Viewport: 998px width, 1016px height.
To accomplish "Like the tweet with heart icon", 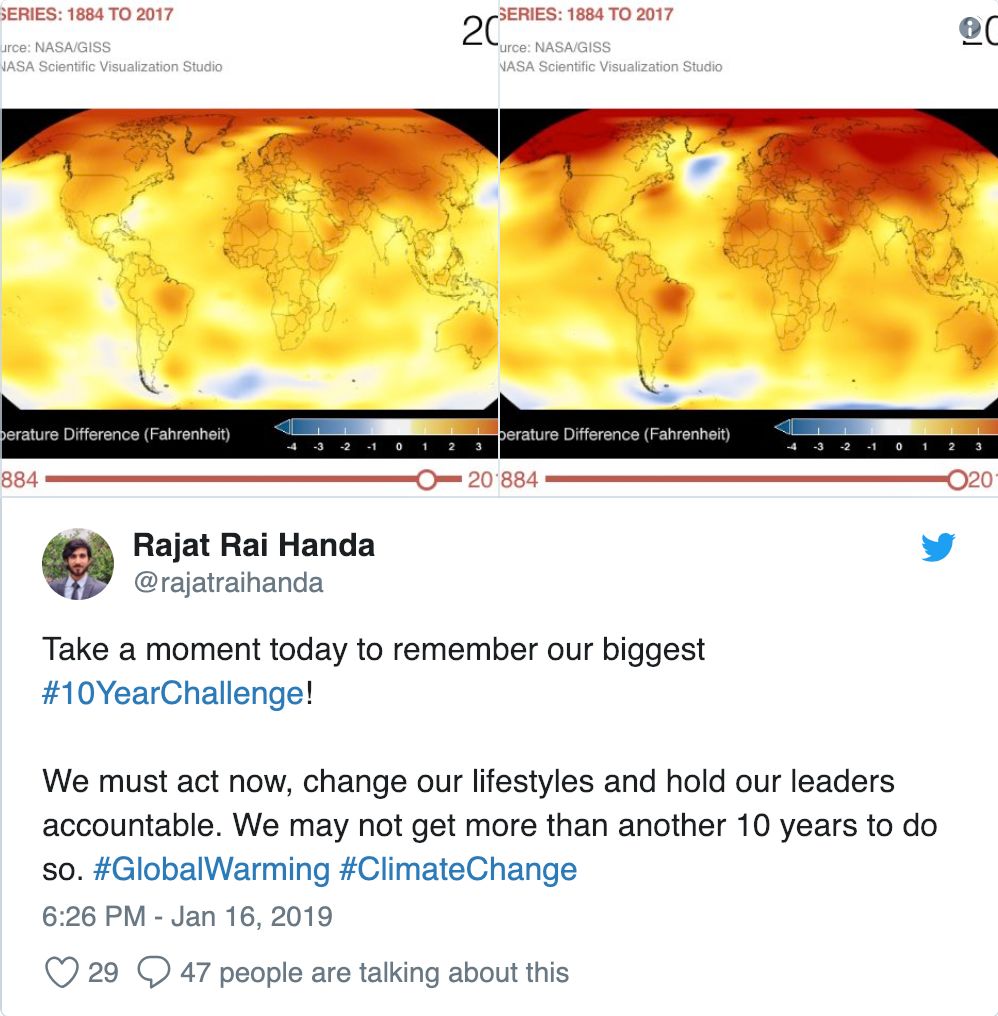I will 62,972.
